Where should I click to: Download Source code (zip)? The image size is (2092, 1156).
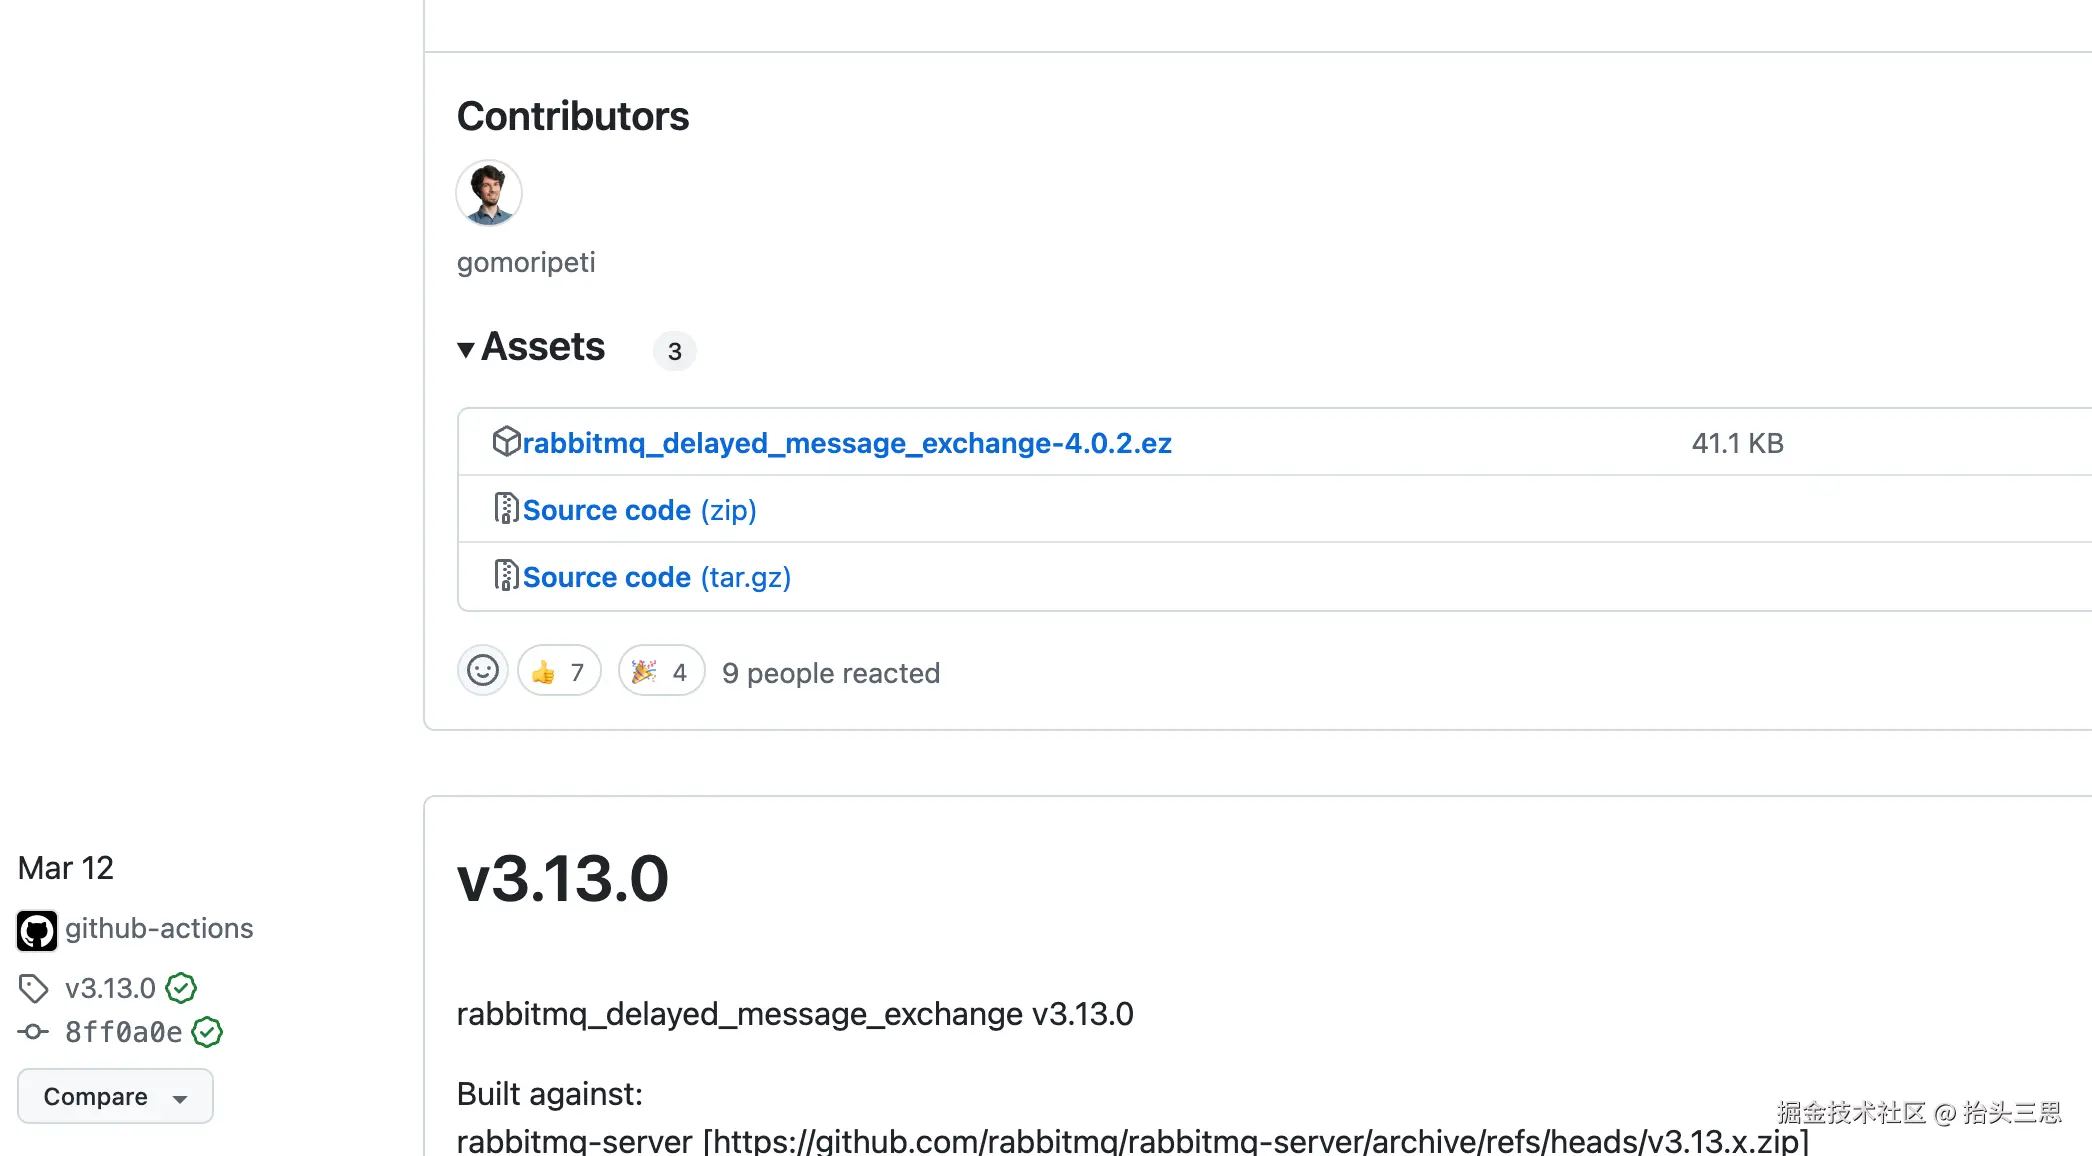pos(639,510)
